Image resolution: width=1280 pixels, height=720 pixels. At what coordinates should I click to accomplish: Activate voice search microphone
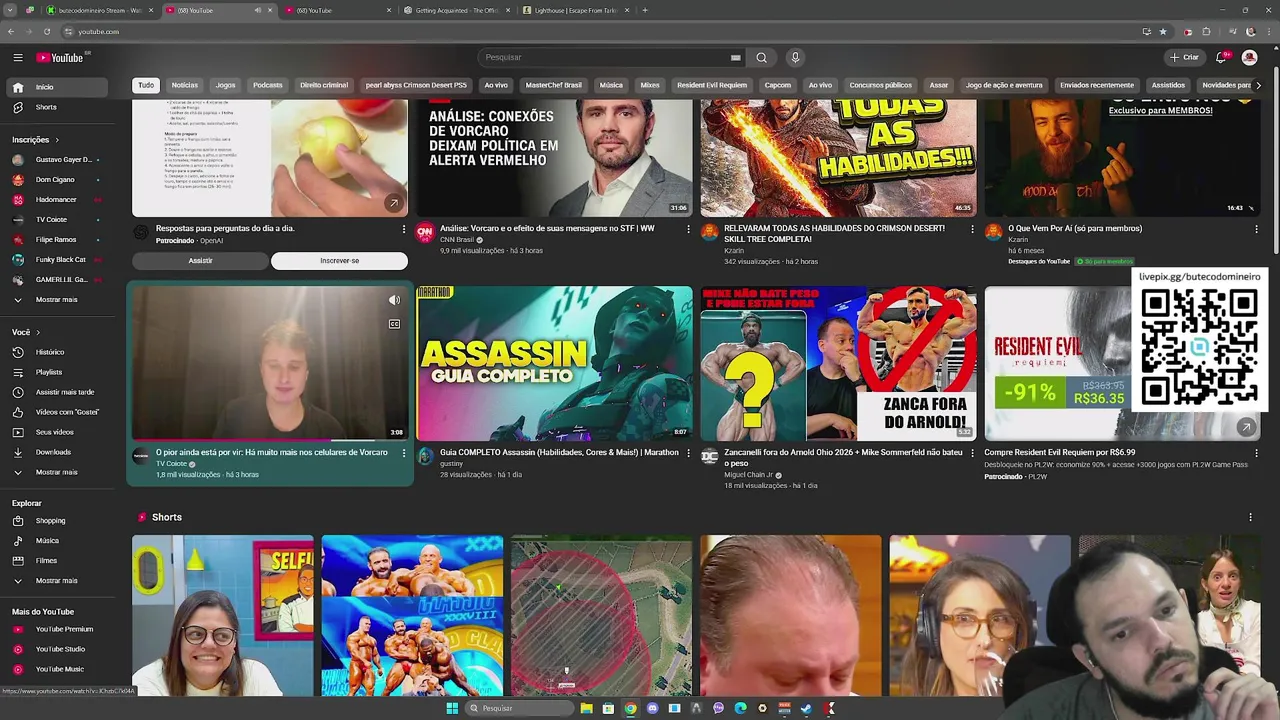pyautogui.click(x=795, y=58)
